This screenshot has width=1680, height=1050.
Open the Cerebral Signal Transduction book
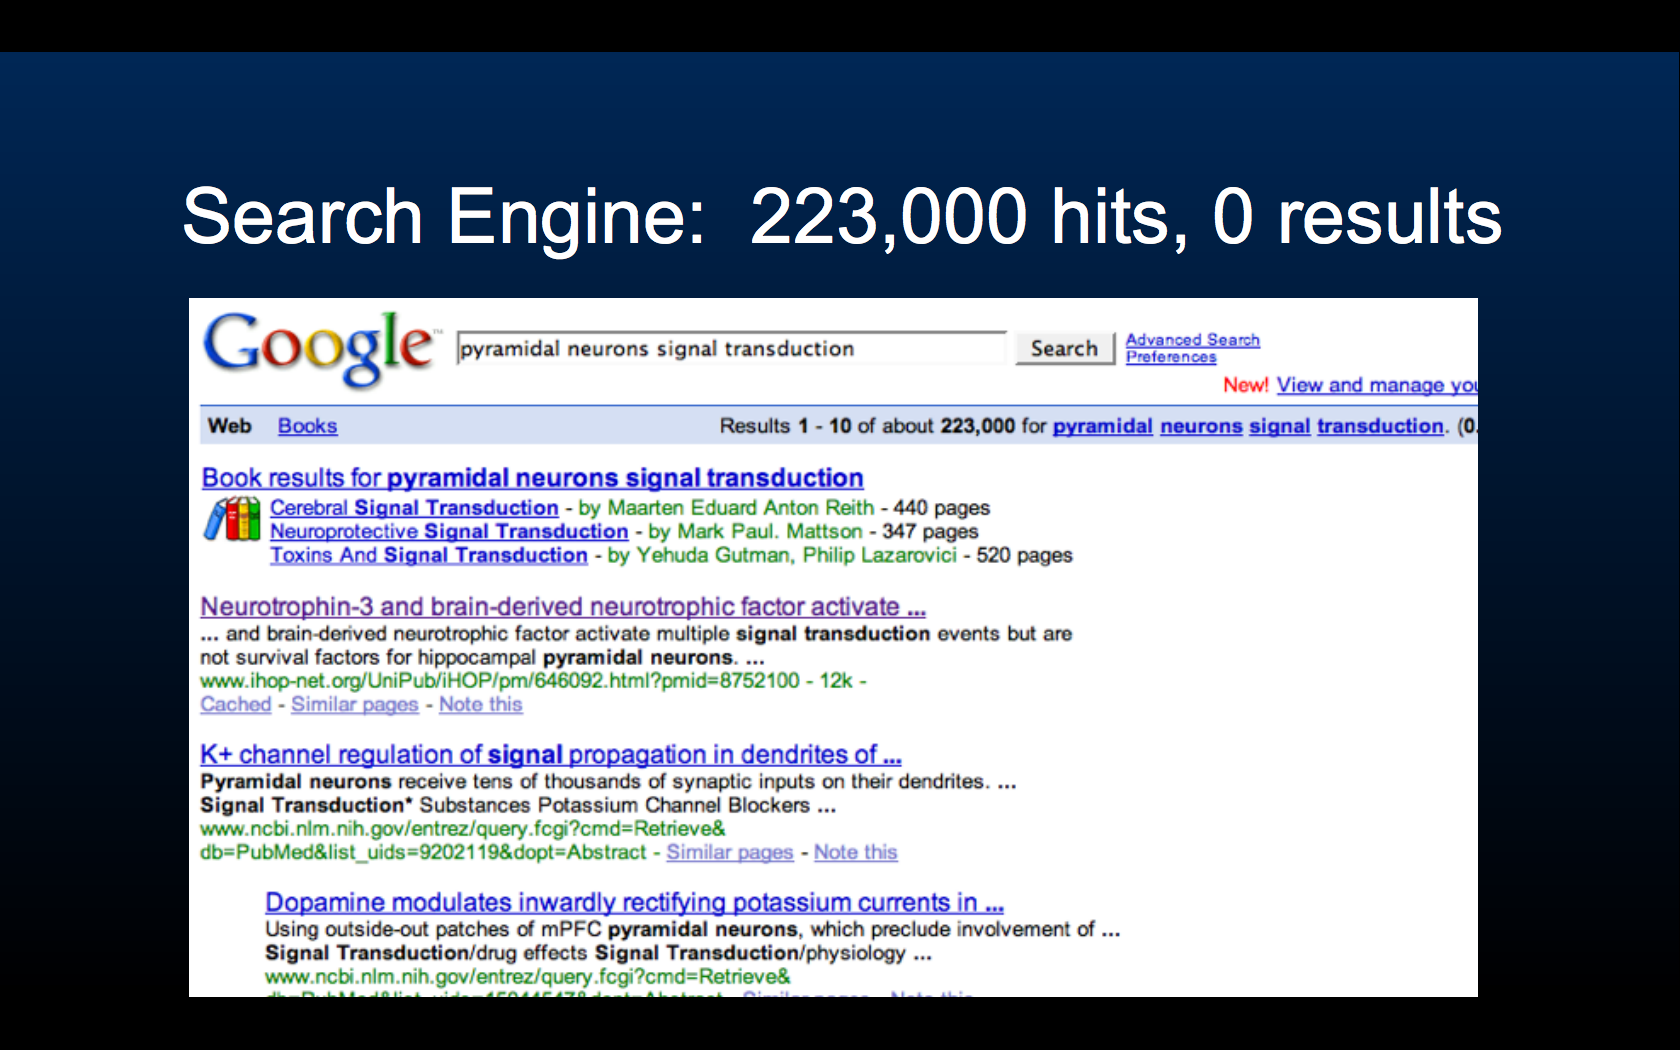pos(414,508)
